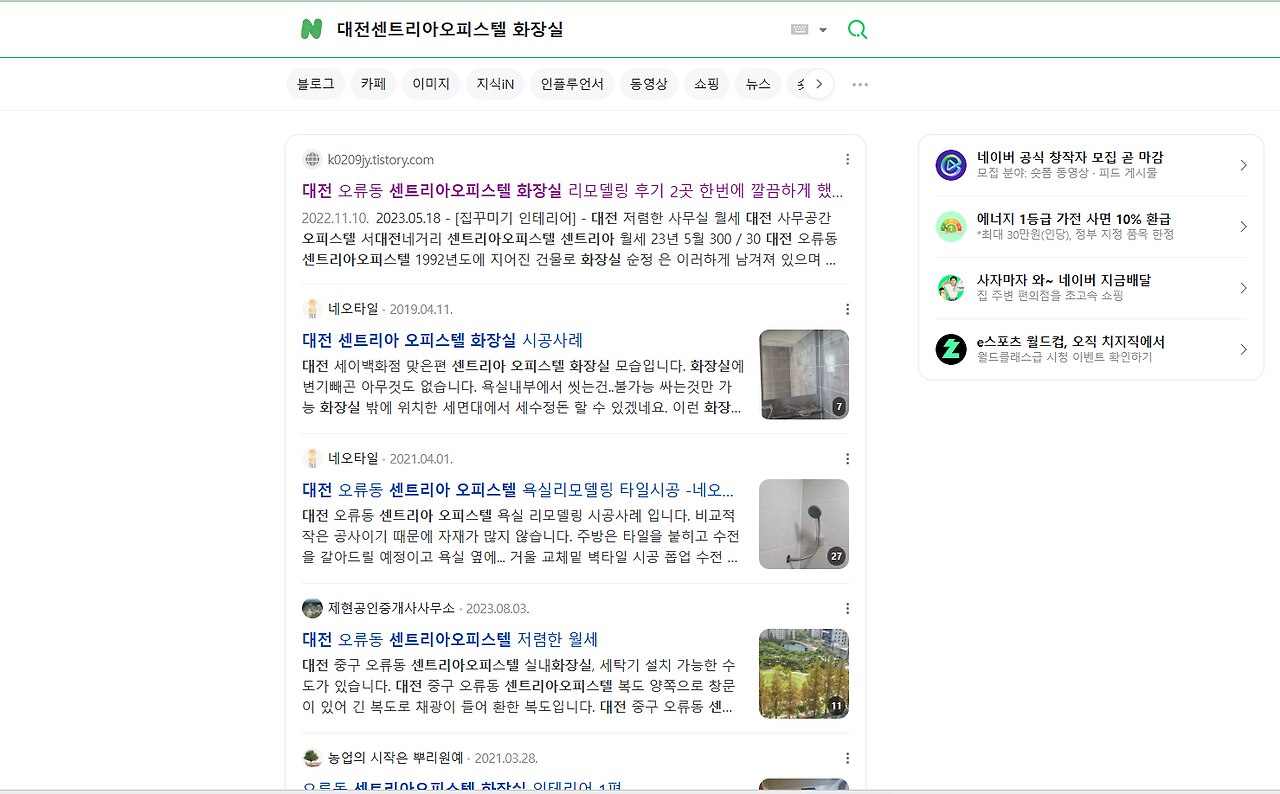Expand the keyboard input dropdown arrow
The image size is (1280, 794).
823,30
